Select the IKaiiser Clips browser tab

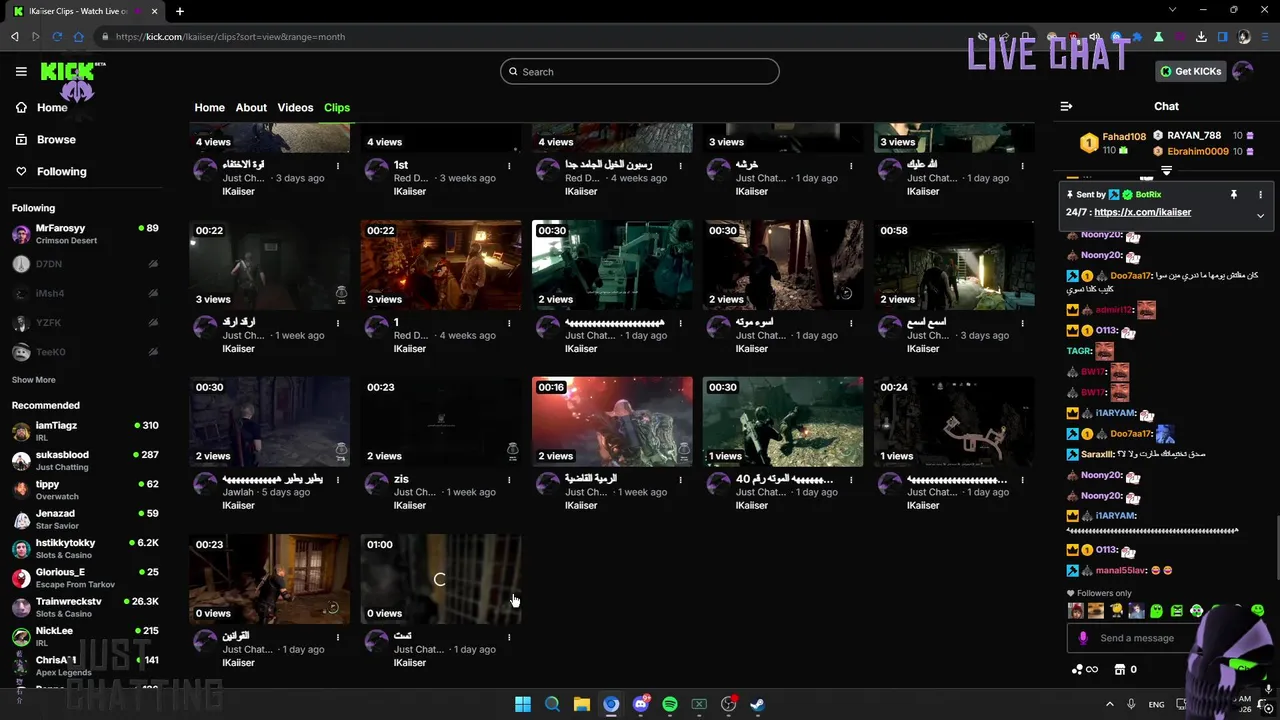[x=85, y=11]
